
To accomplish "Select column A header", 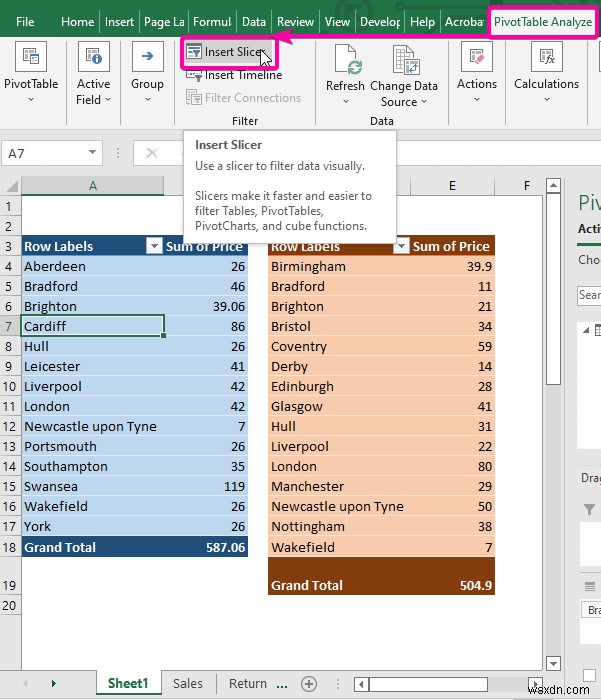I will point(92,185).
